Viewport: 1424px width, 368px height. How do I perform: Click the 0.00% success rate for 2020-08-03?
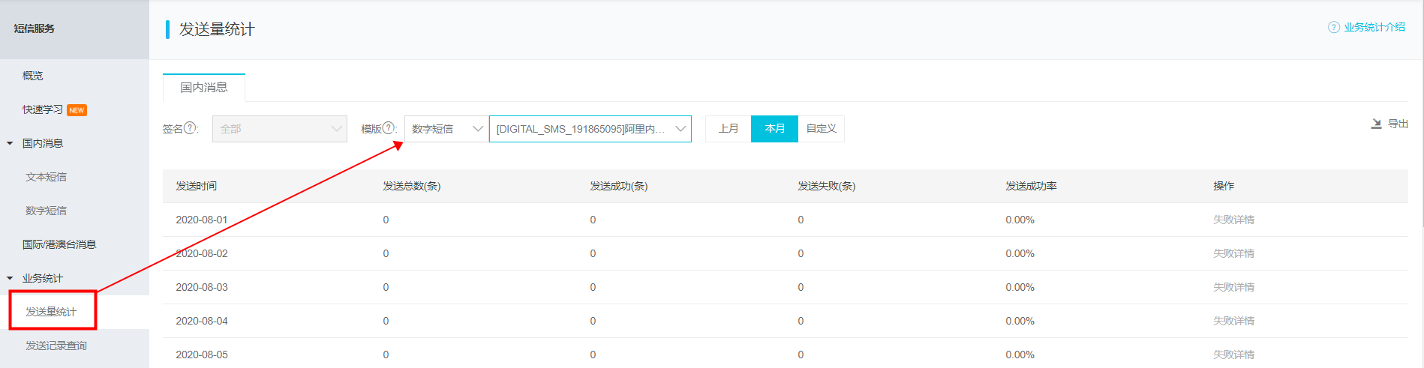click(x=1020, y=287)
